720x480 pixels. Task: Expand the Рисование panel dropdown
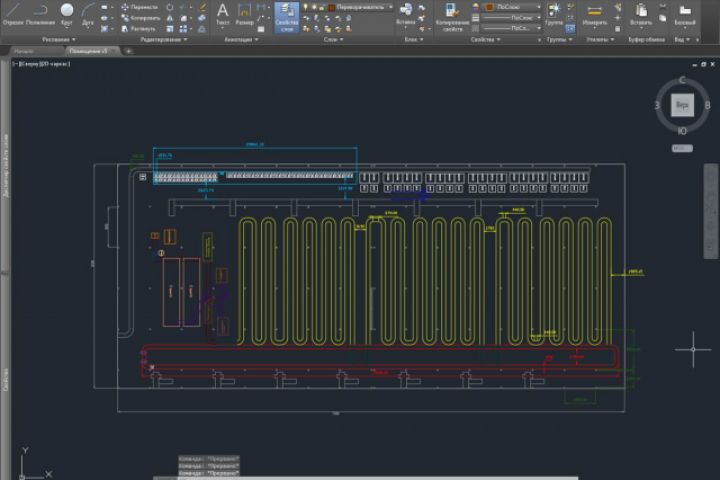(57, 40)
